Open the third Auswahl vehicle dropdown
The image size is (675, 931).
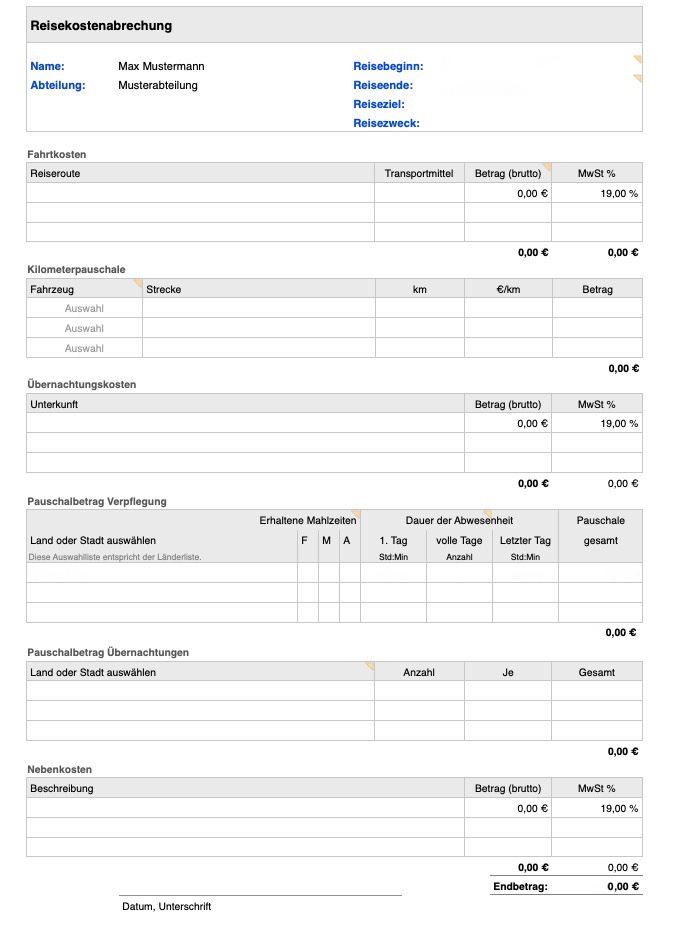click(x=84, y=348)
